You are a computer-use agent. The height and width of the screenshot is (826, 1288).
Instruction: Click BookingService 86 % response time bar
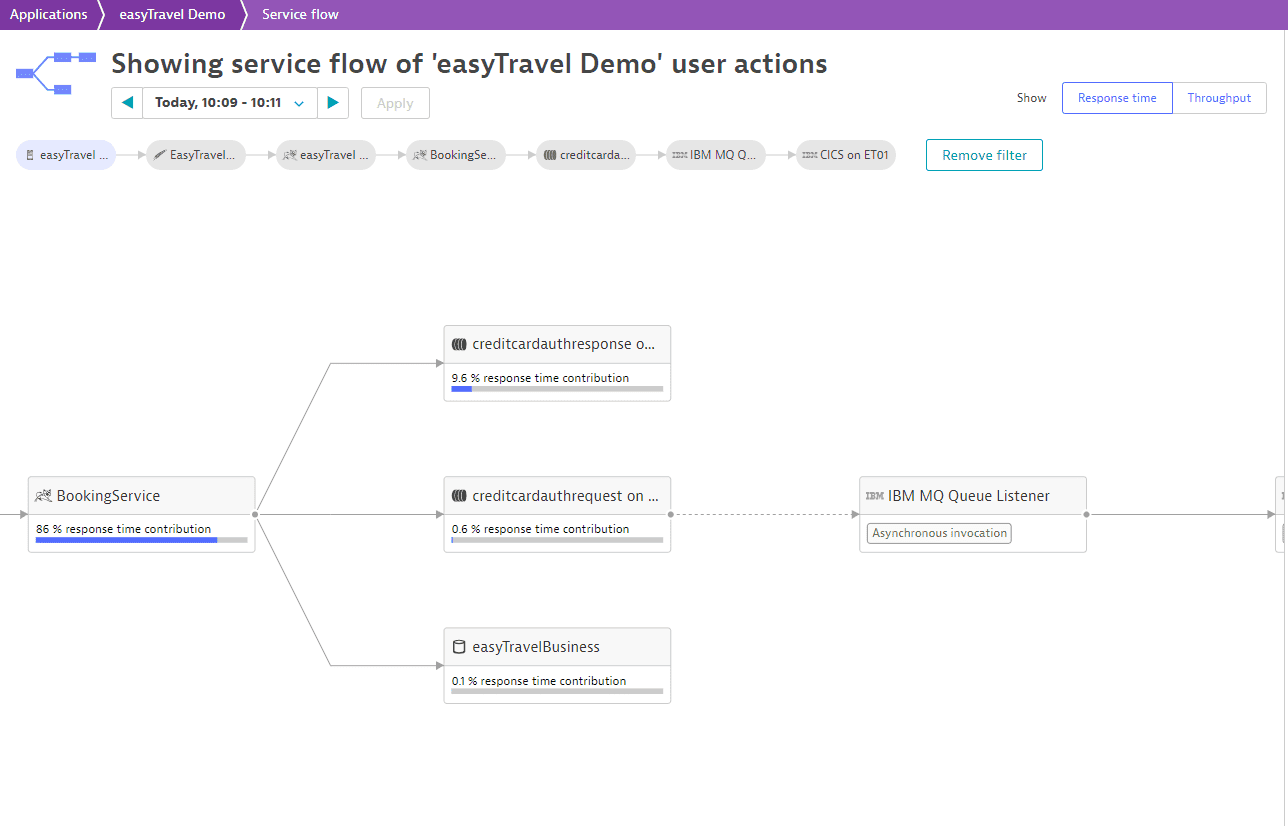[141, 540]
